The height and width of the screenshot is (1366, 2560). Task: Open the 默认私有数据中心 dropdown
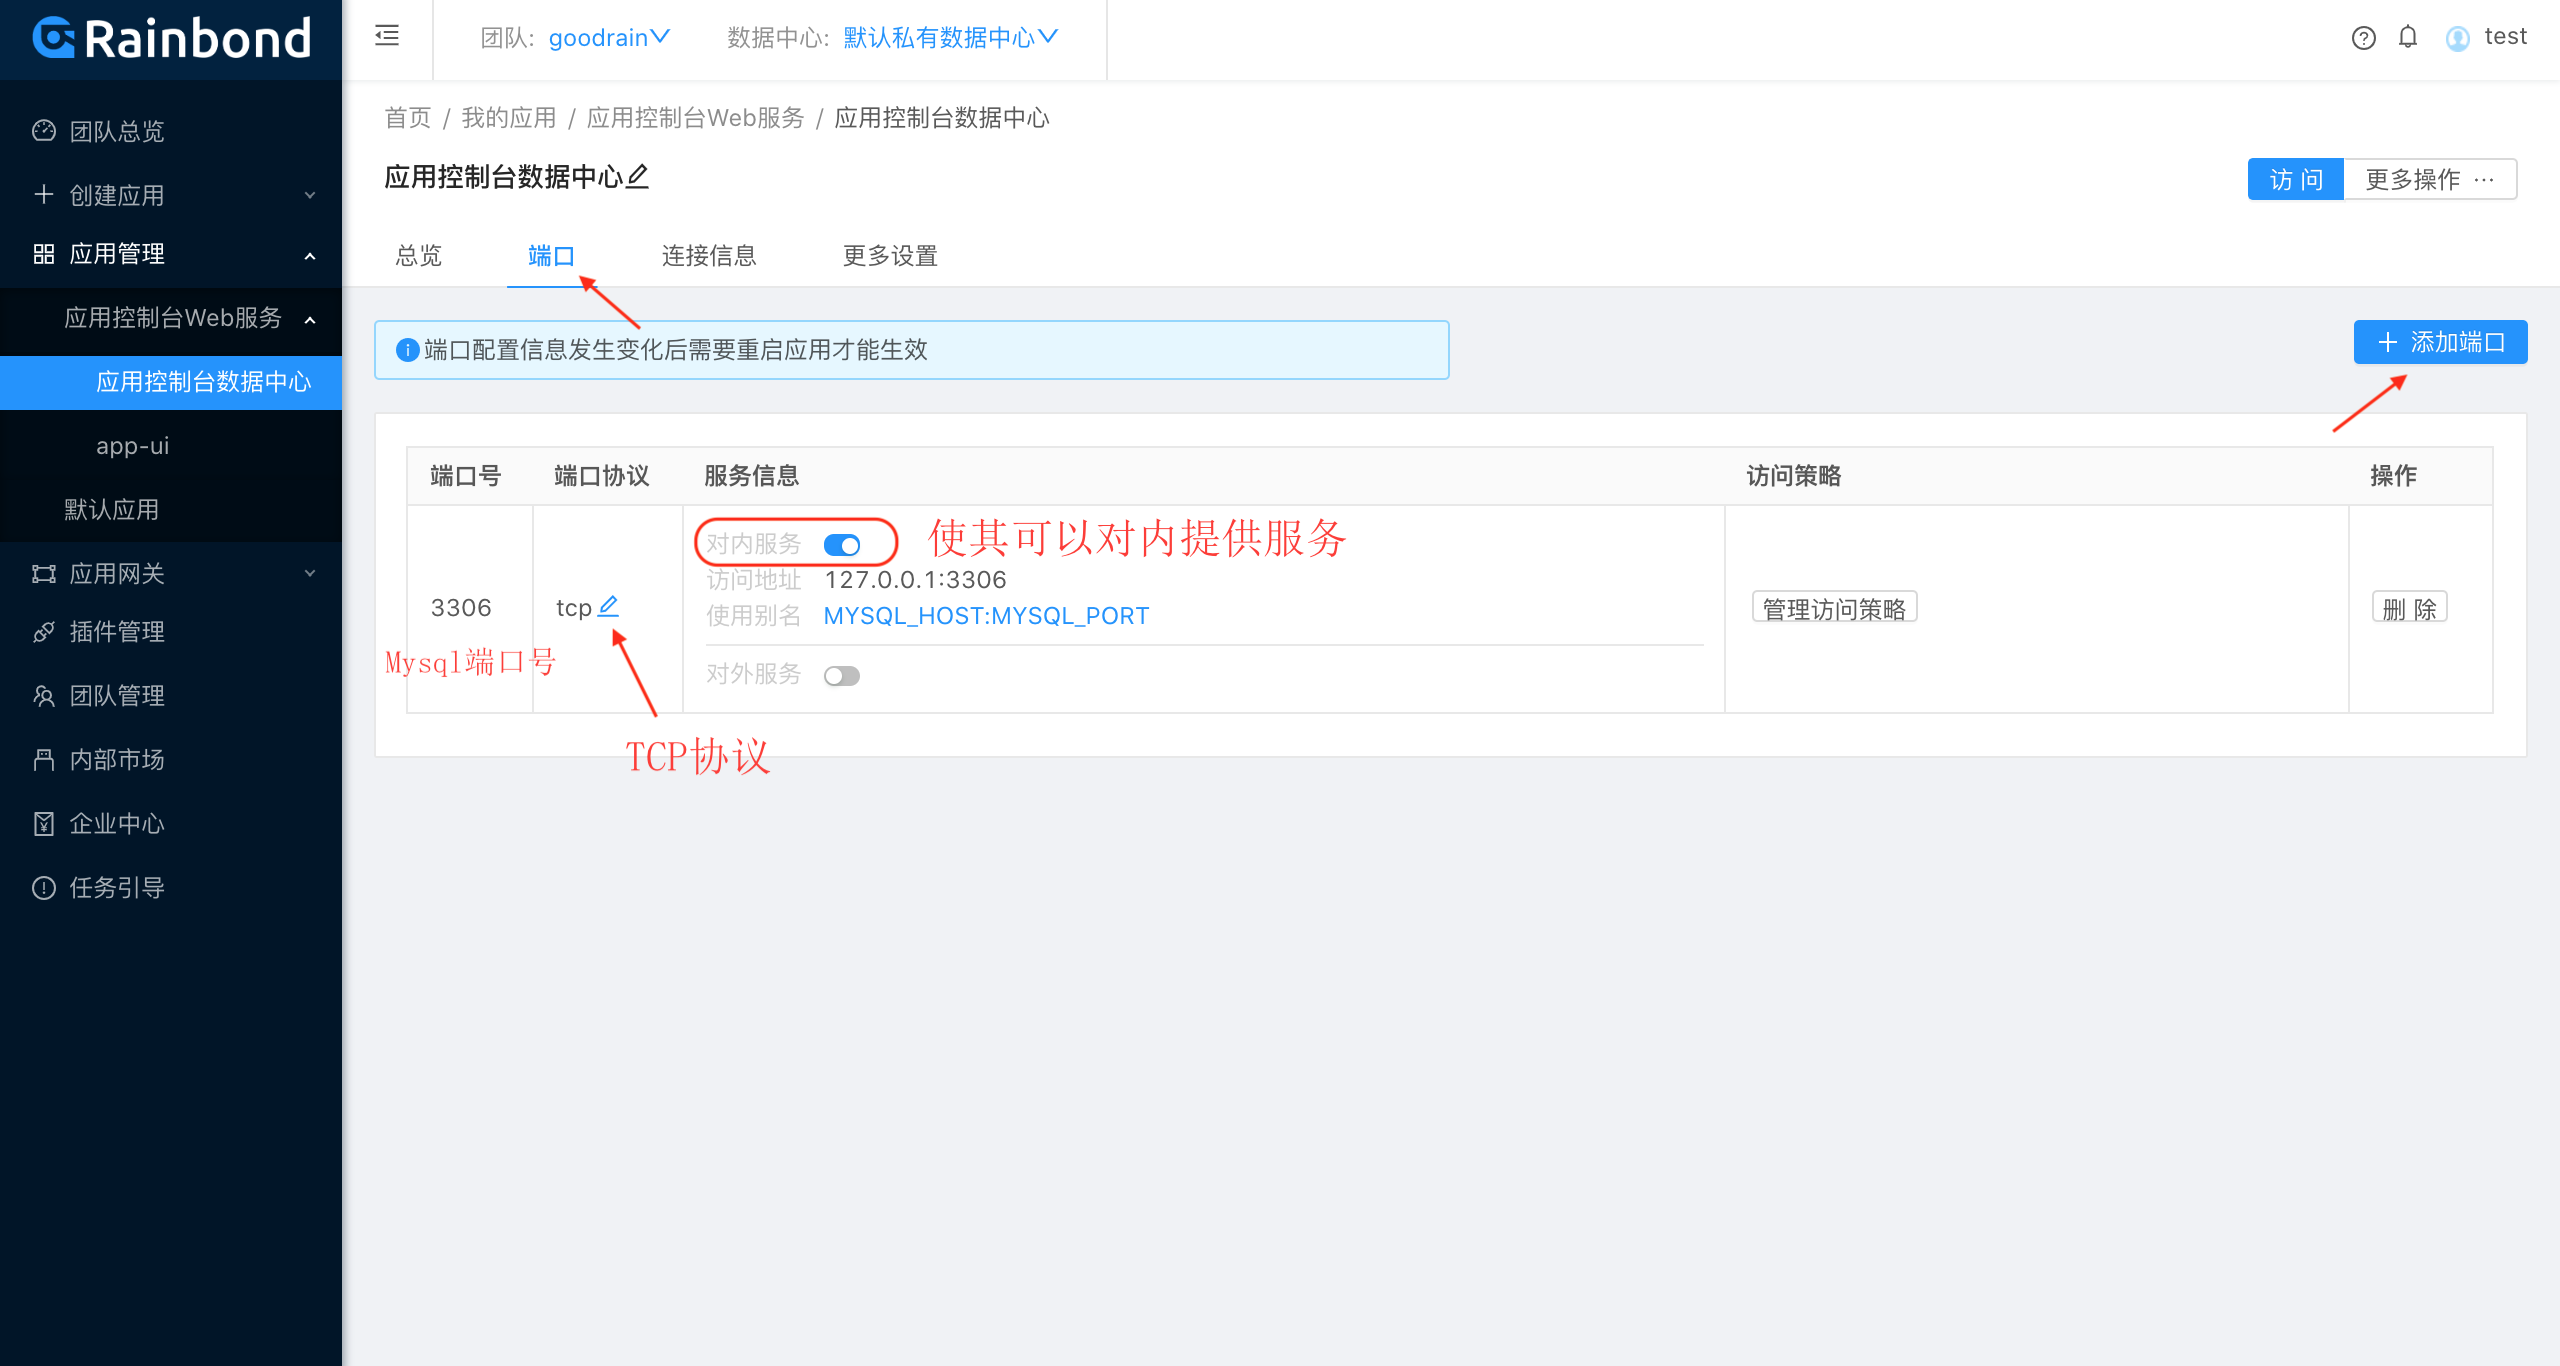(950, 38)
